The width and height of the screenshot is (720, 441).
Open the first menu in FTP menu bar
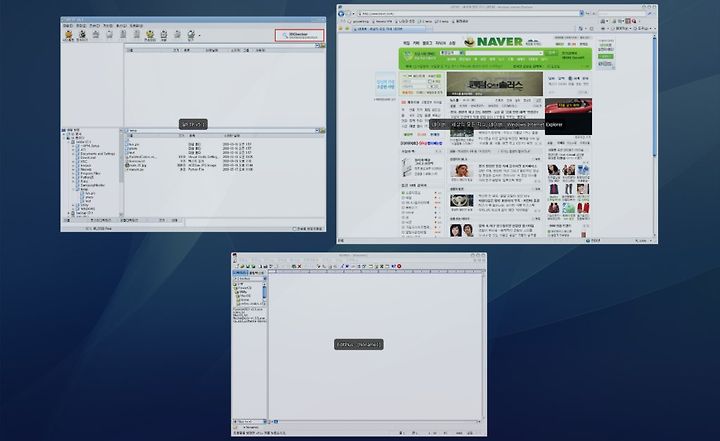point(68,26)
